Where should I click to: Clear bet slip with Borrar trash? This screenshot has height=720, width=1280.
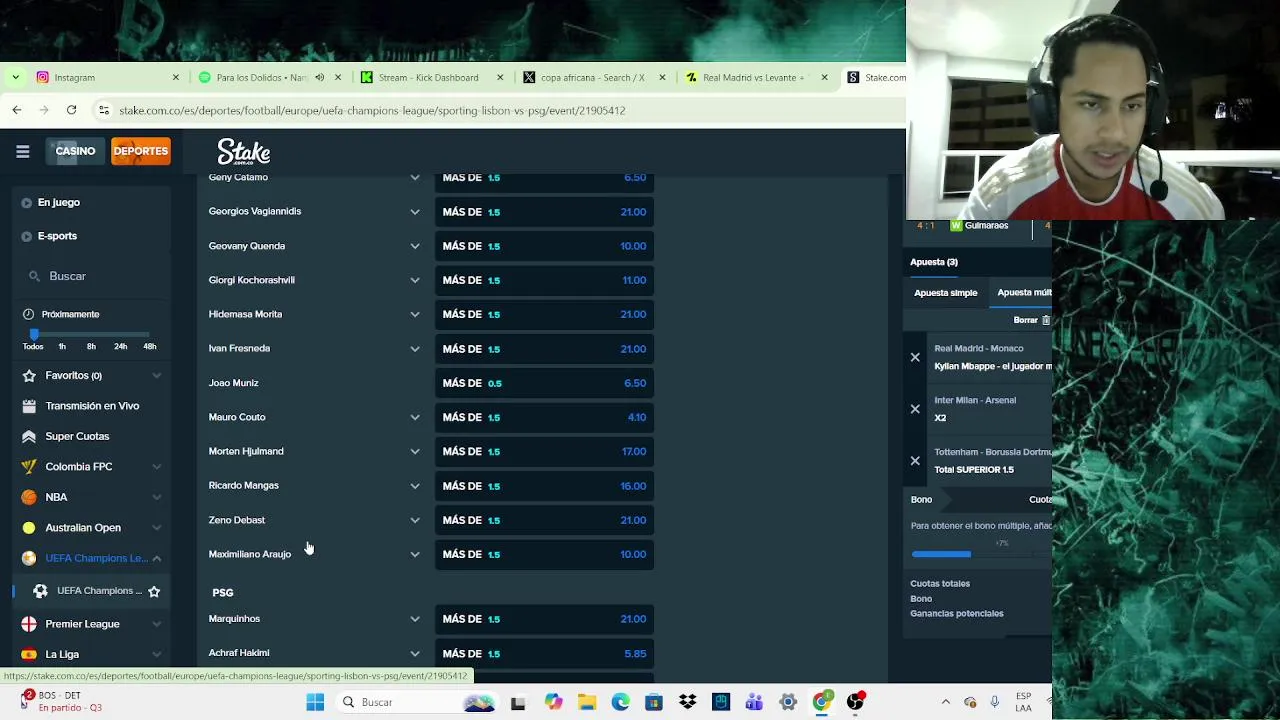tap(1032, 320)
